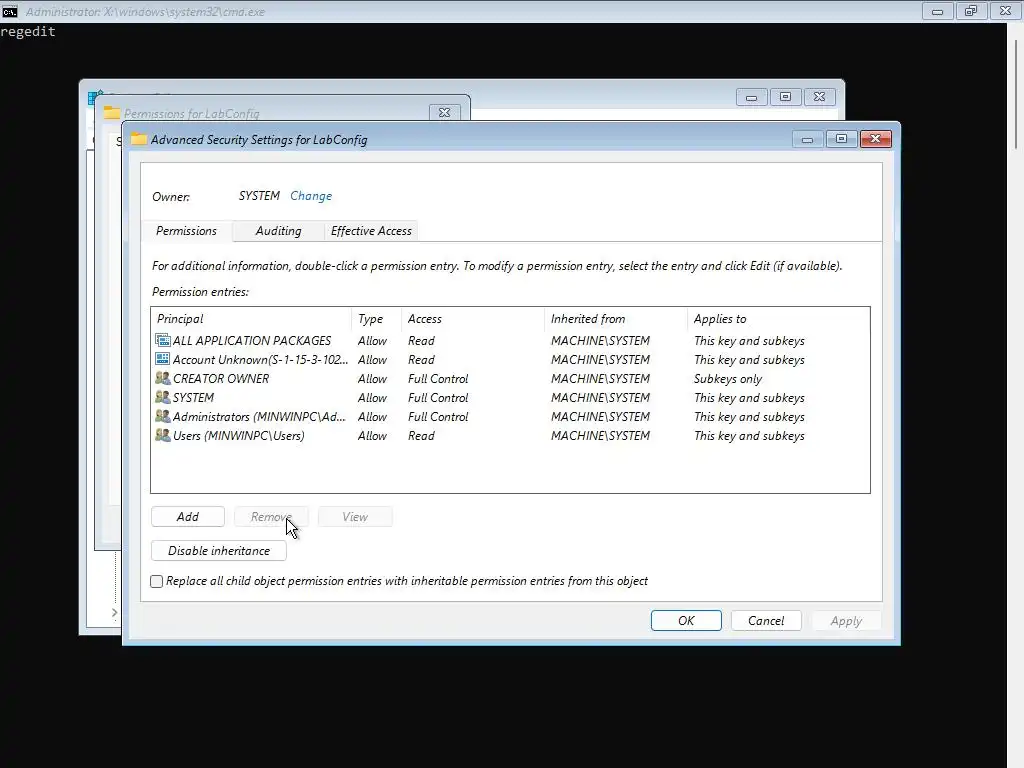Click the Add button

coord(187,517)
